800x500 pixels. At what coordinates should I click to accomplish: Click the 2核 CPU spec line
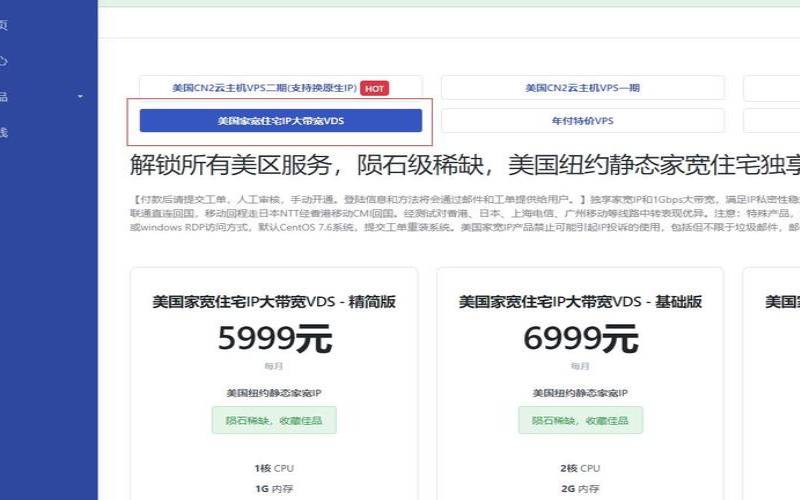point(580,468)
